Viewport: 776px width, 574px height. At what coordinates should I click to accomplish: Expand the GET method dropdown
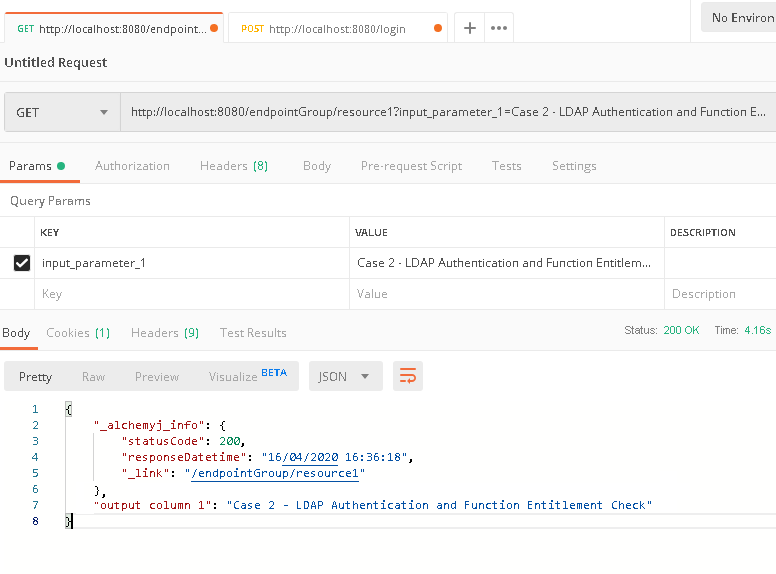[x=62, y=112]
